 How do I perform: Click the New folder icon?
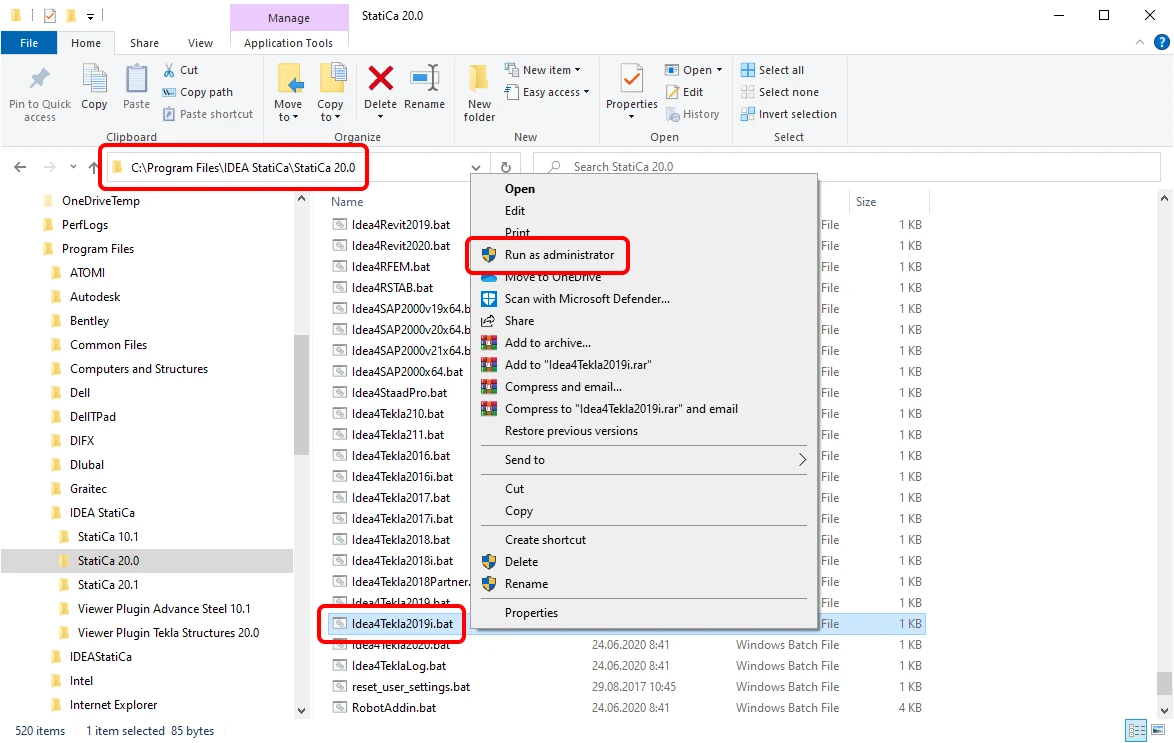click(x=479, y=79)
